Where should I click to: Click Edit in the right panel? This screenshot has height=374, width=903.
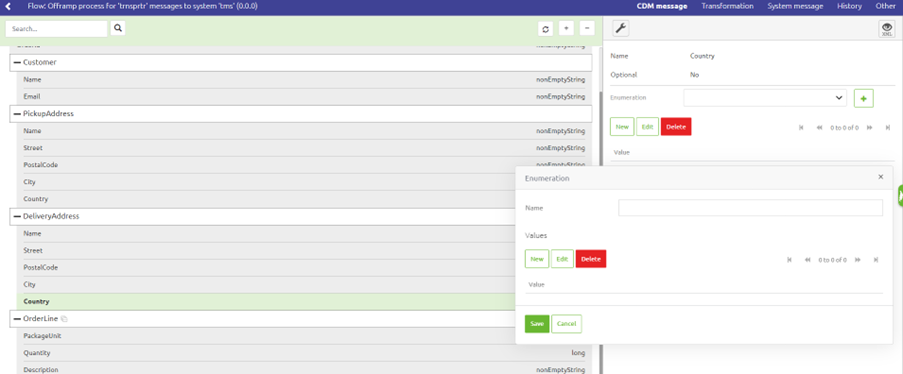[x=647, y=127]
